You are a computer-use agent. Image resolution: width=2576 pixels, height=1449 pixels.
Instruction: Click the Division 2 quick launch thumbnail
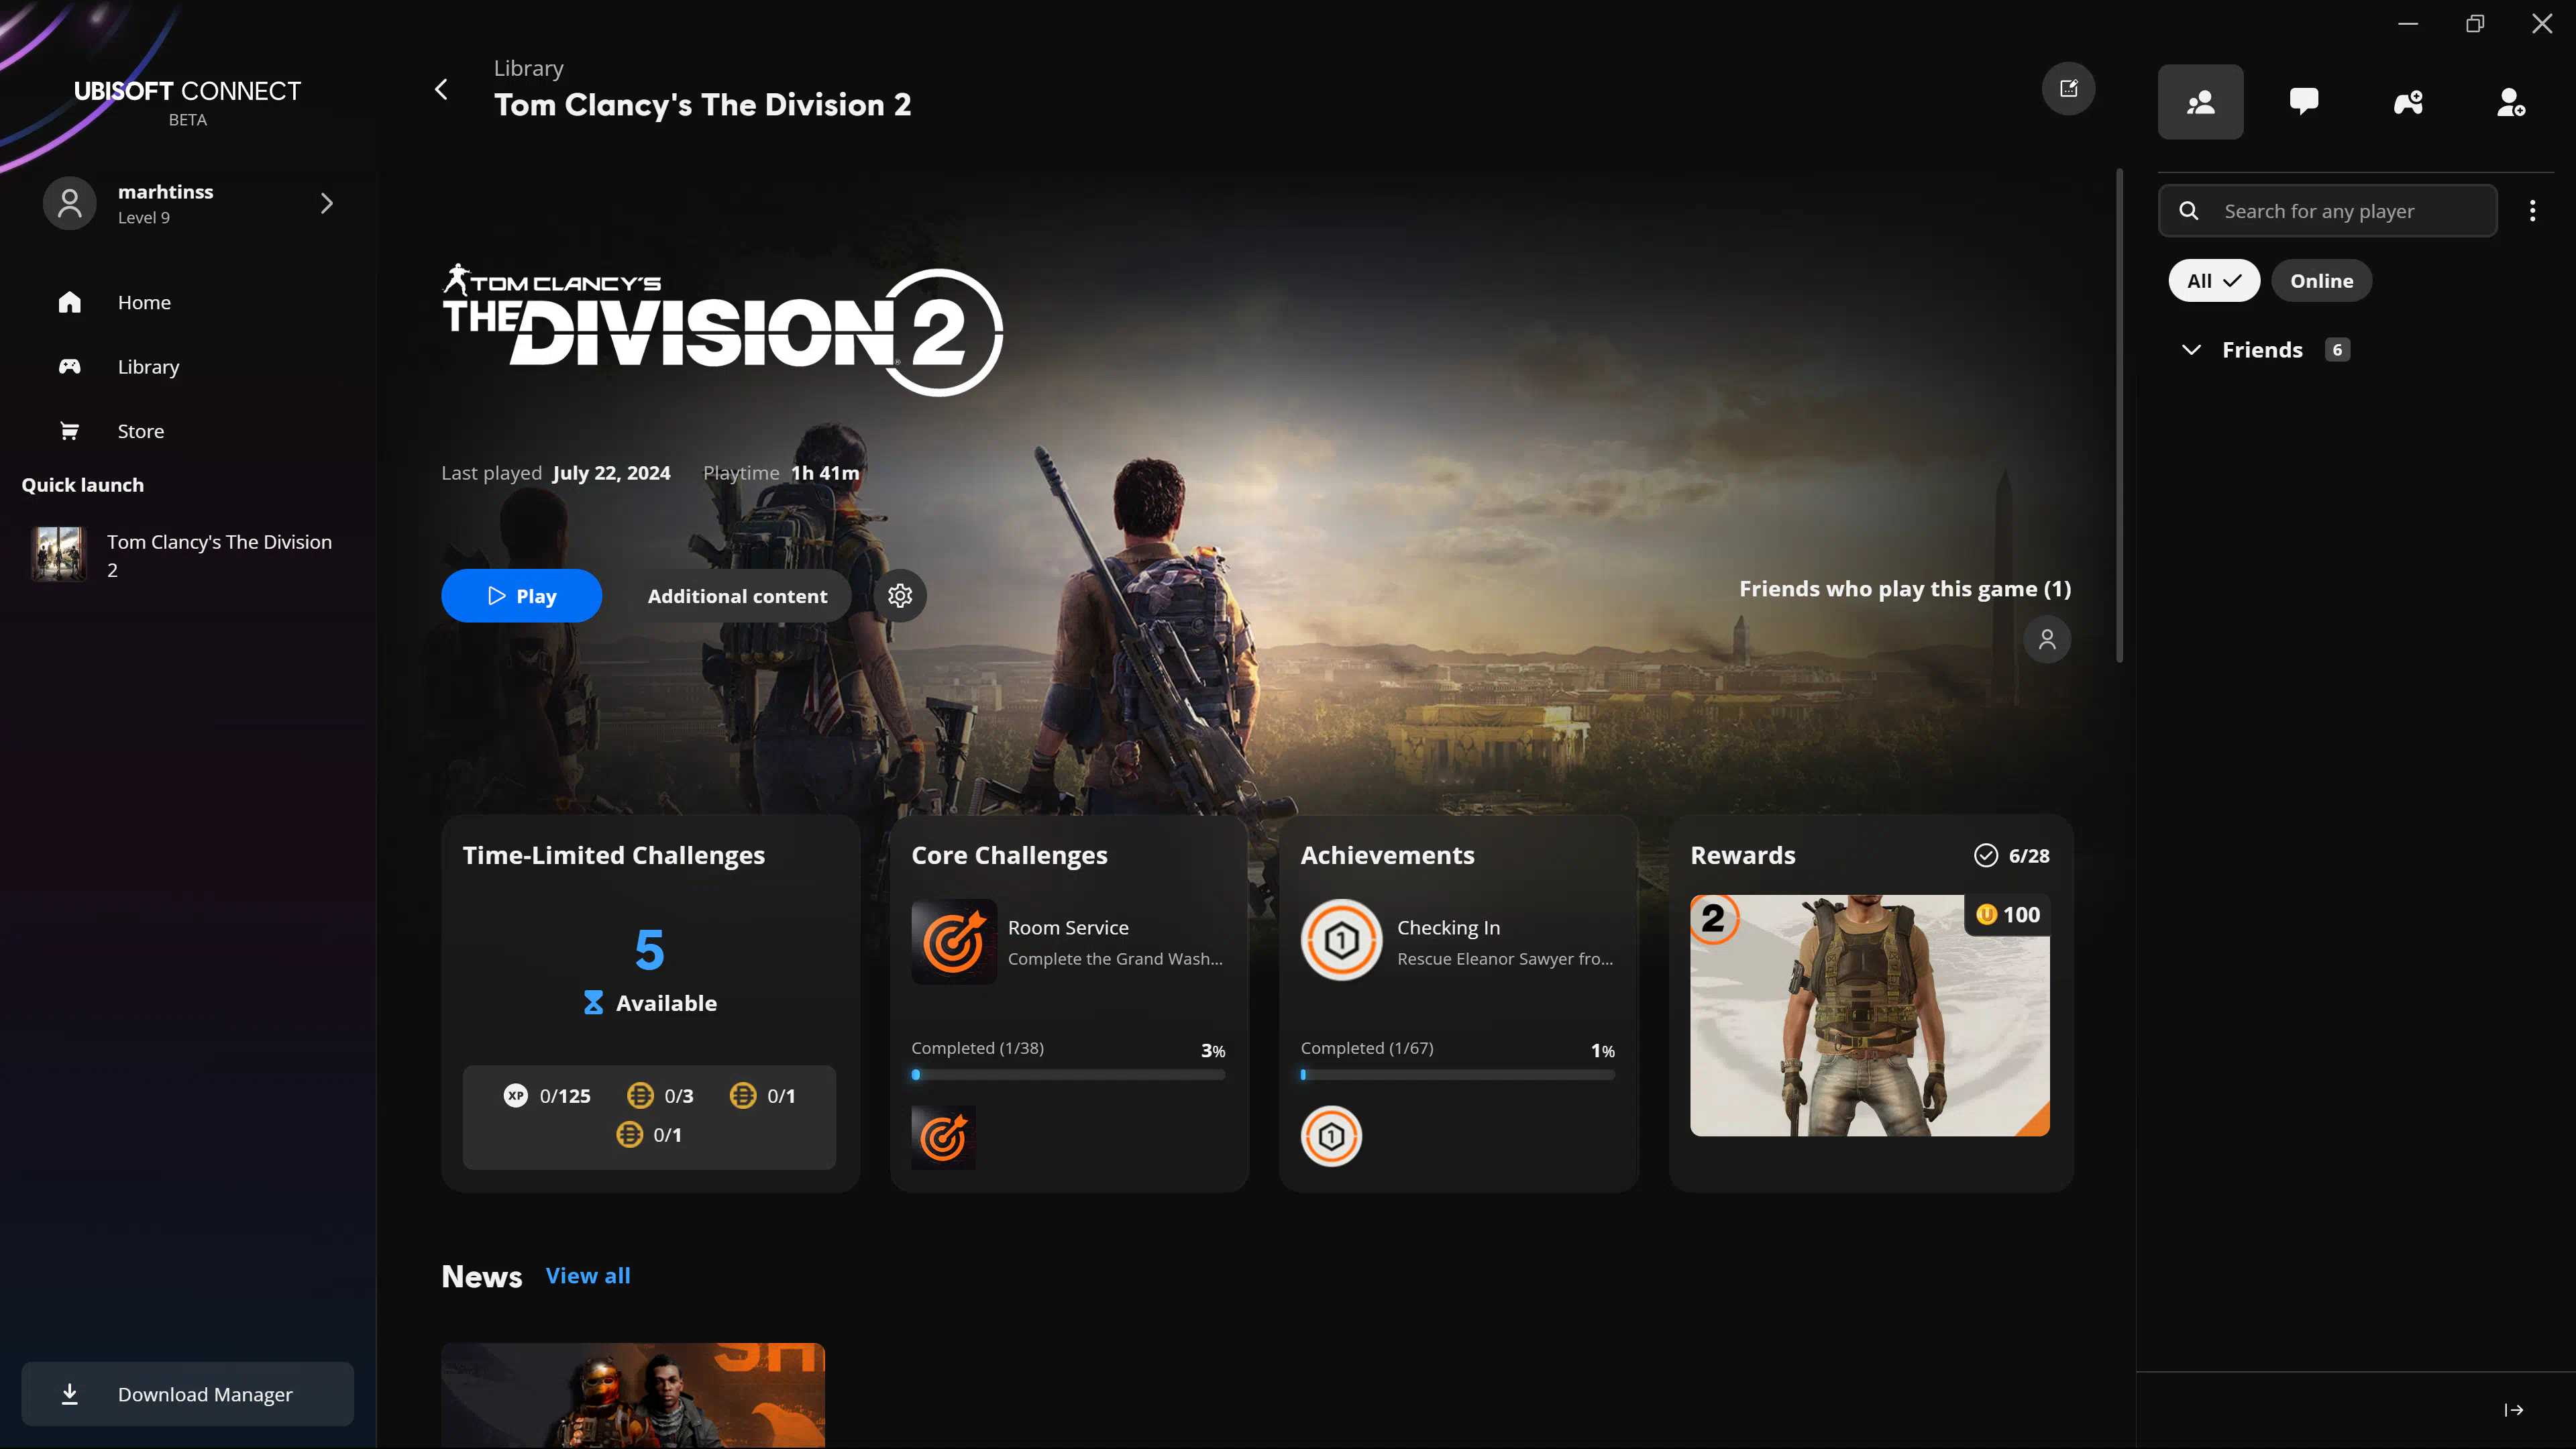pos(59,555)
